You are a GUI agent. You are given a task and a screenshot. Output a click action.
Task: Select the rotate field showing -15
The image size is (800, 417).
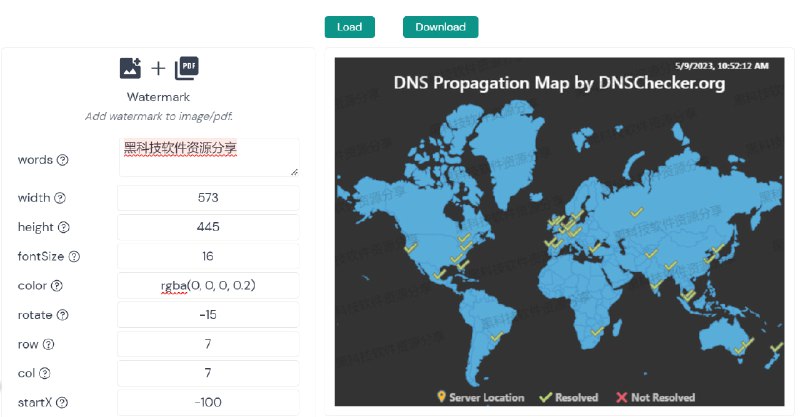click(208, 315)
